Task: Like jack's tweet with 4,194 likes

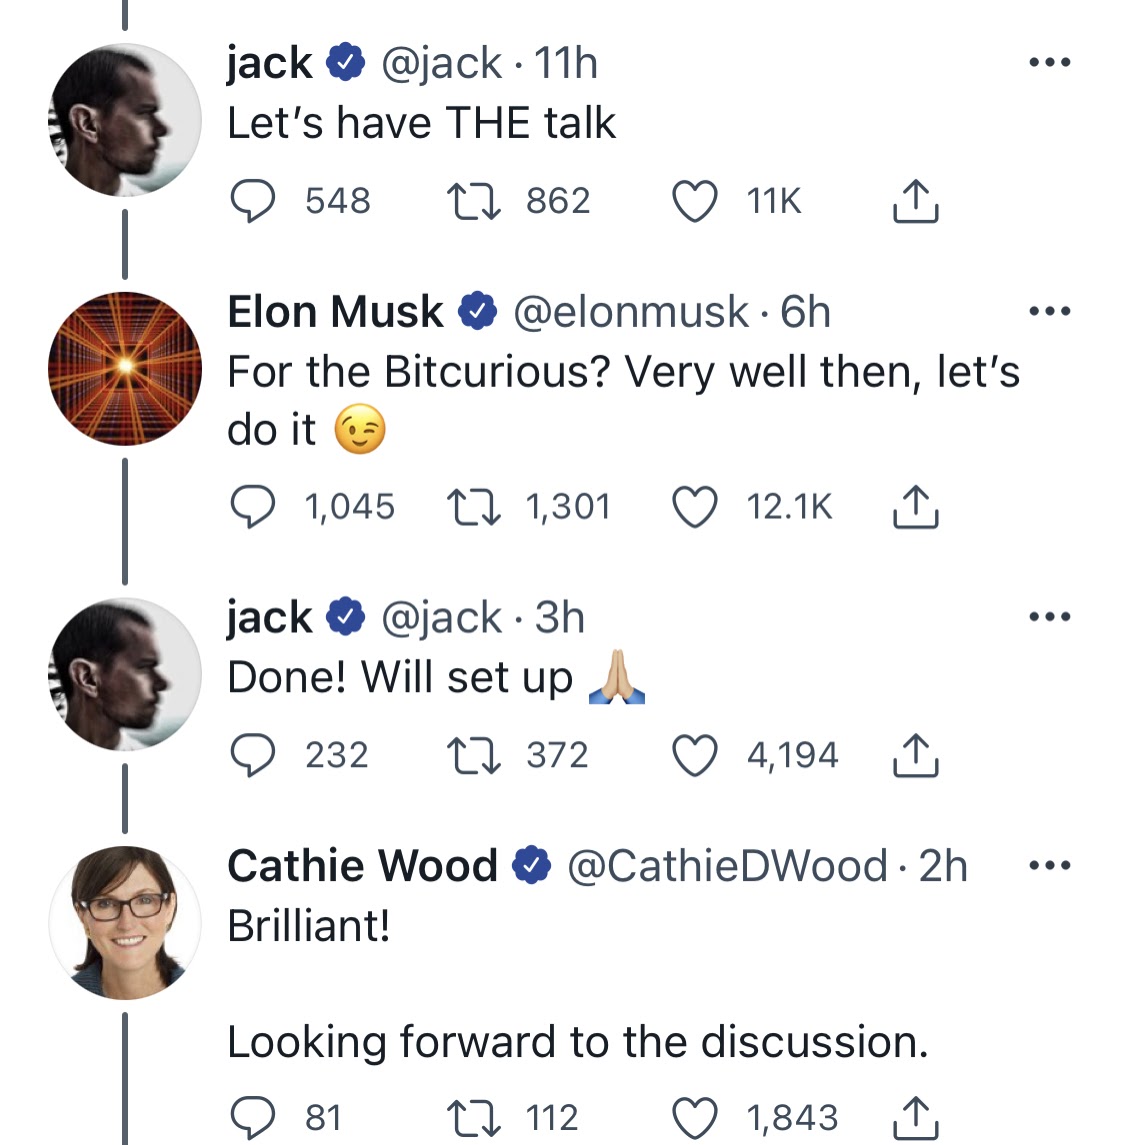Action: 694,755
